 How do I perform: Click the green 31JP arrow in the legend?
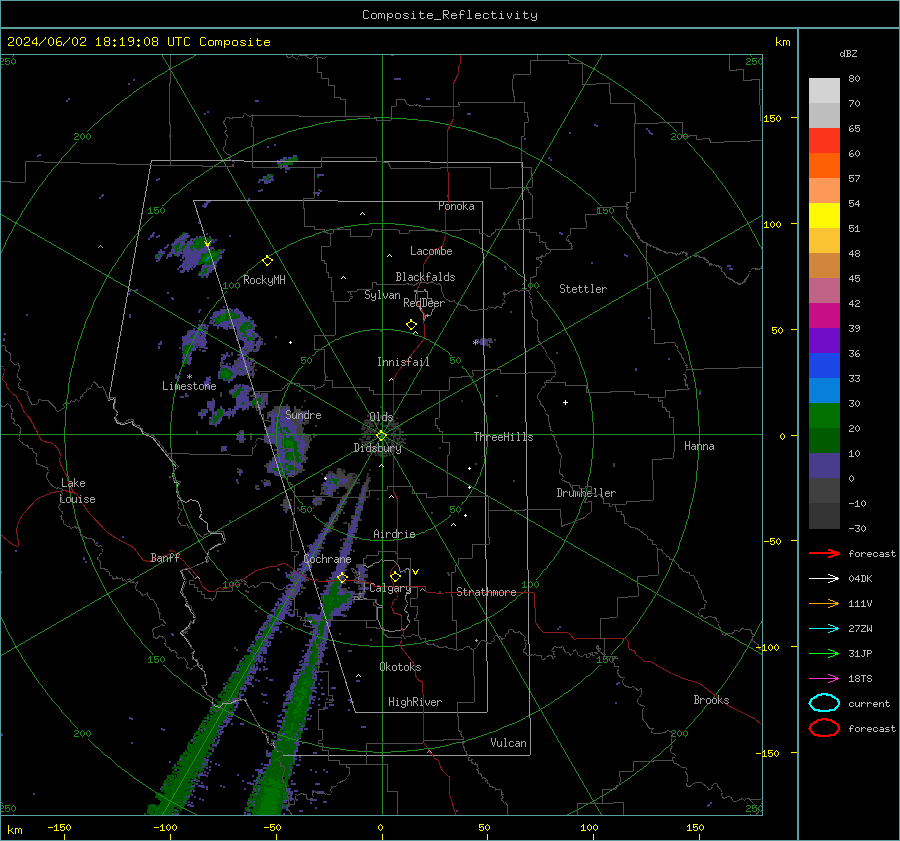point(824,653)
